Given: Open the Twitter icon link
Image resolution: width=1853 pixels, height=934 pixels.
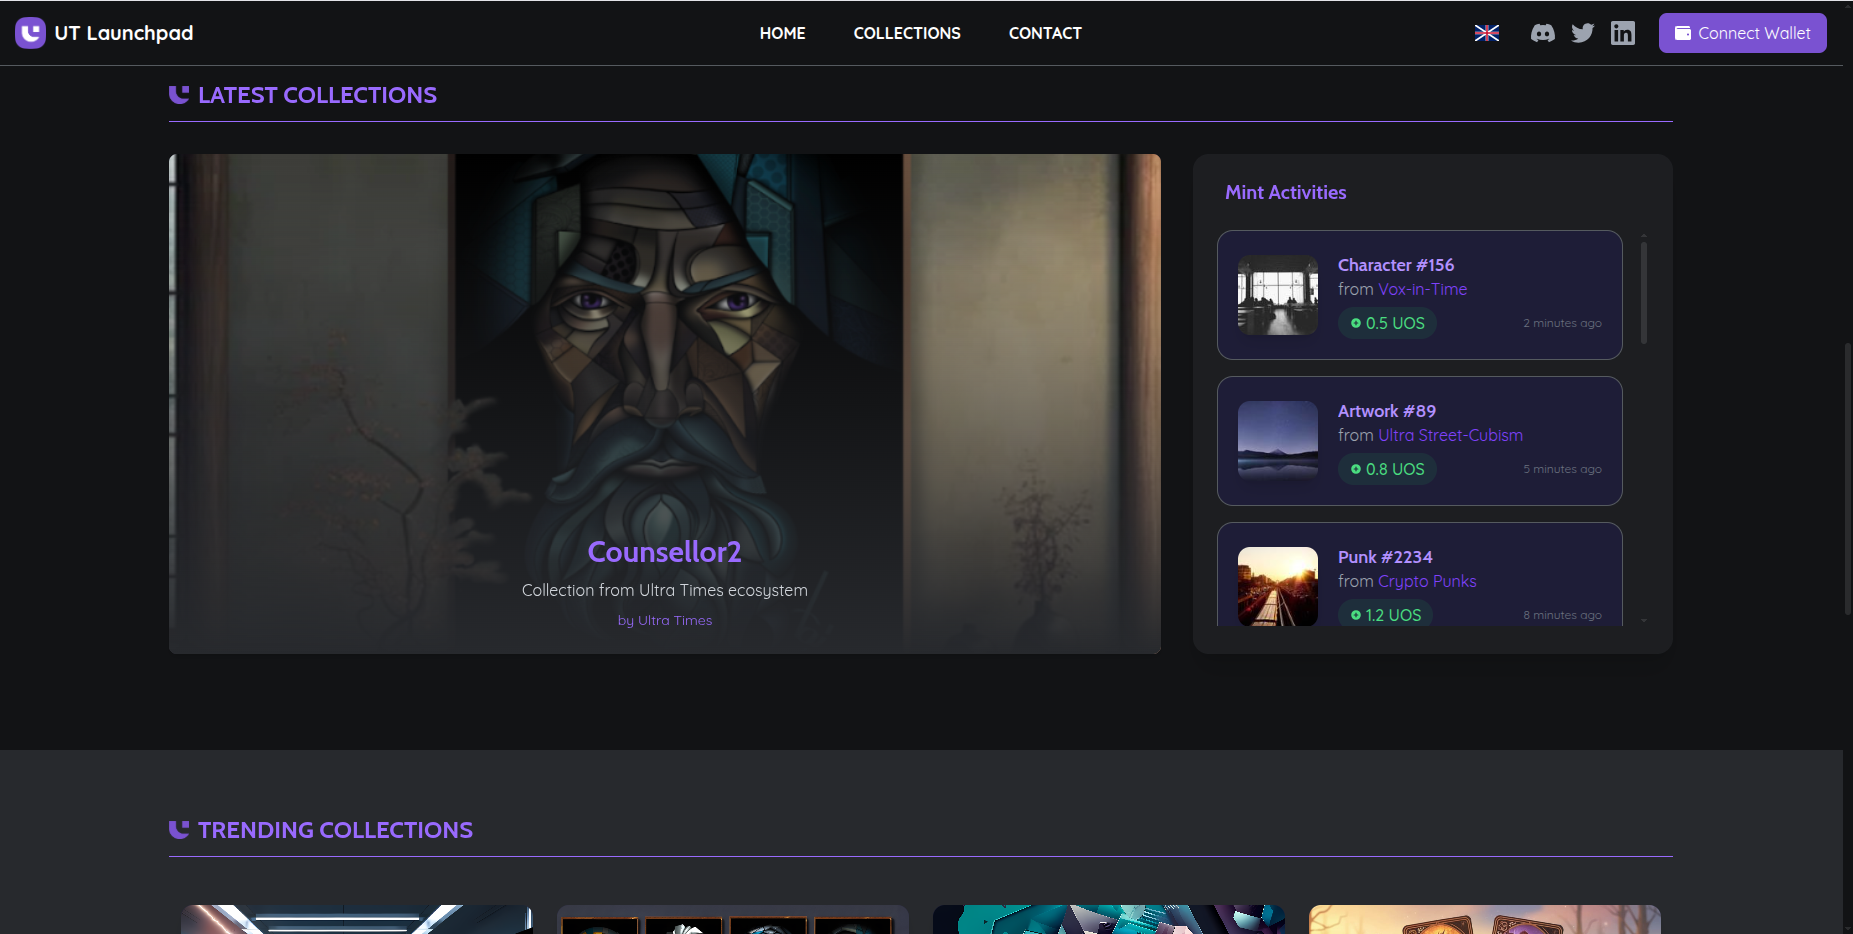Looking at the screenshot, I should [x=1582, y=33].
